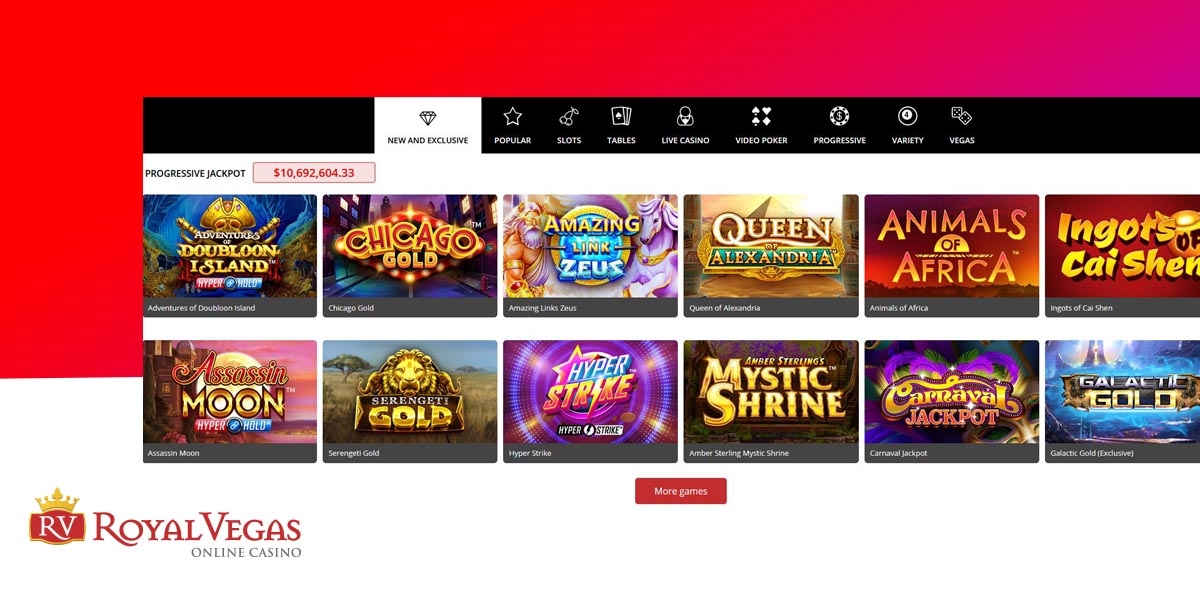Click the progressive jackpot amount box
The height and width of the screenshot is (600, 1200).
point(314,173)
